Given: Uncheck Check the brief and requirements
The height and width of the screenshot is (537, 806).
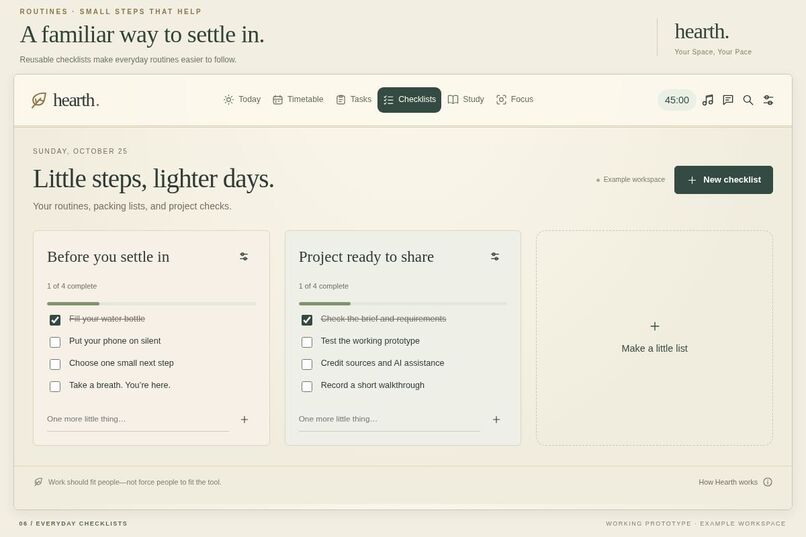Looking at the screenshot, I should tap(307, 320).
